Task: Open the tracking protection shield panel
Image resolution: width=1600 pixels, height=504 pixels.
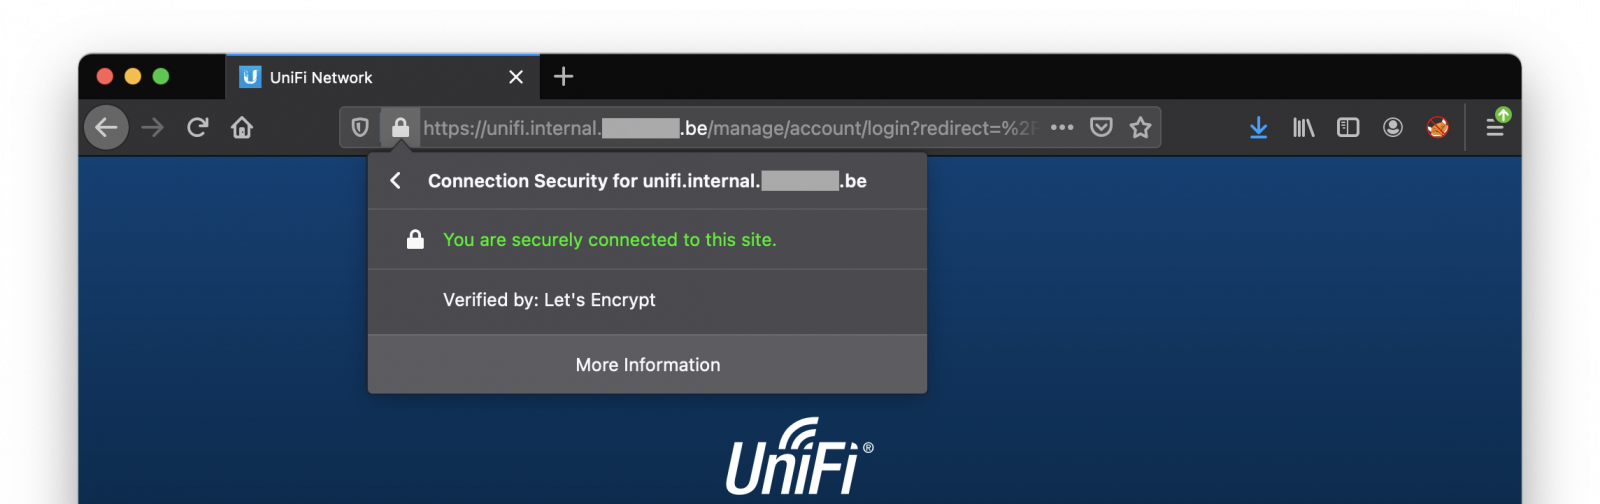Action: coord(360,127)
